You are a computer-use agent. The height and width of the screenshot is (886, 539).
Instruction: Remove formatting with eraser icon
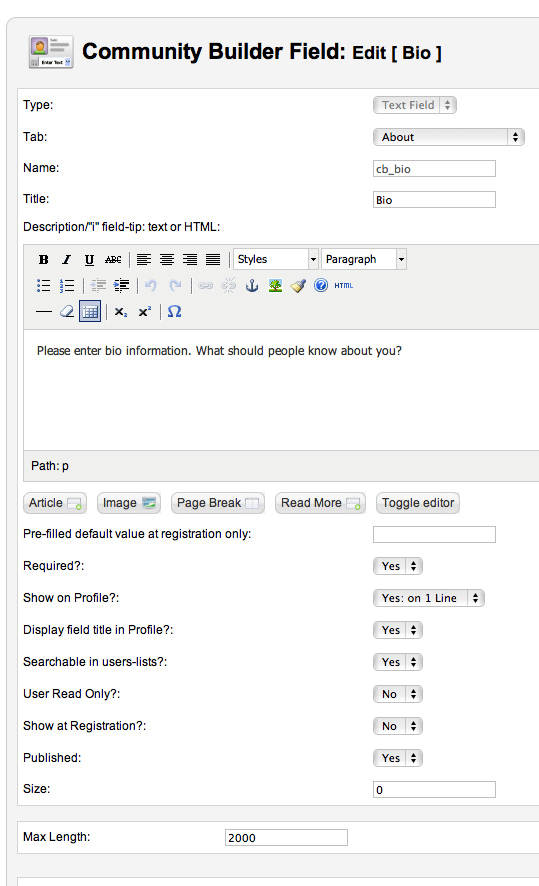67,311
